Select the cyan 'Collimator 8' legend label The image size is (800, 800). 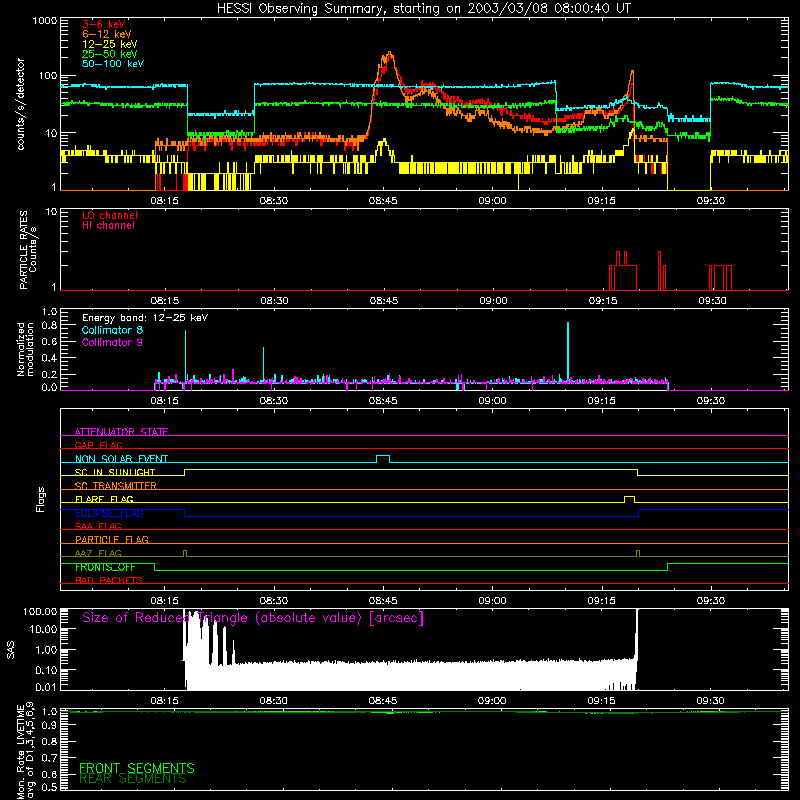click(x=112, y=330)
